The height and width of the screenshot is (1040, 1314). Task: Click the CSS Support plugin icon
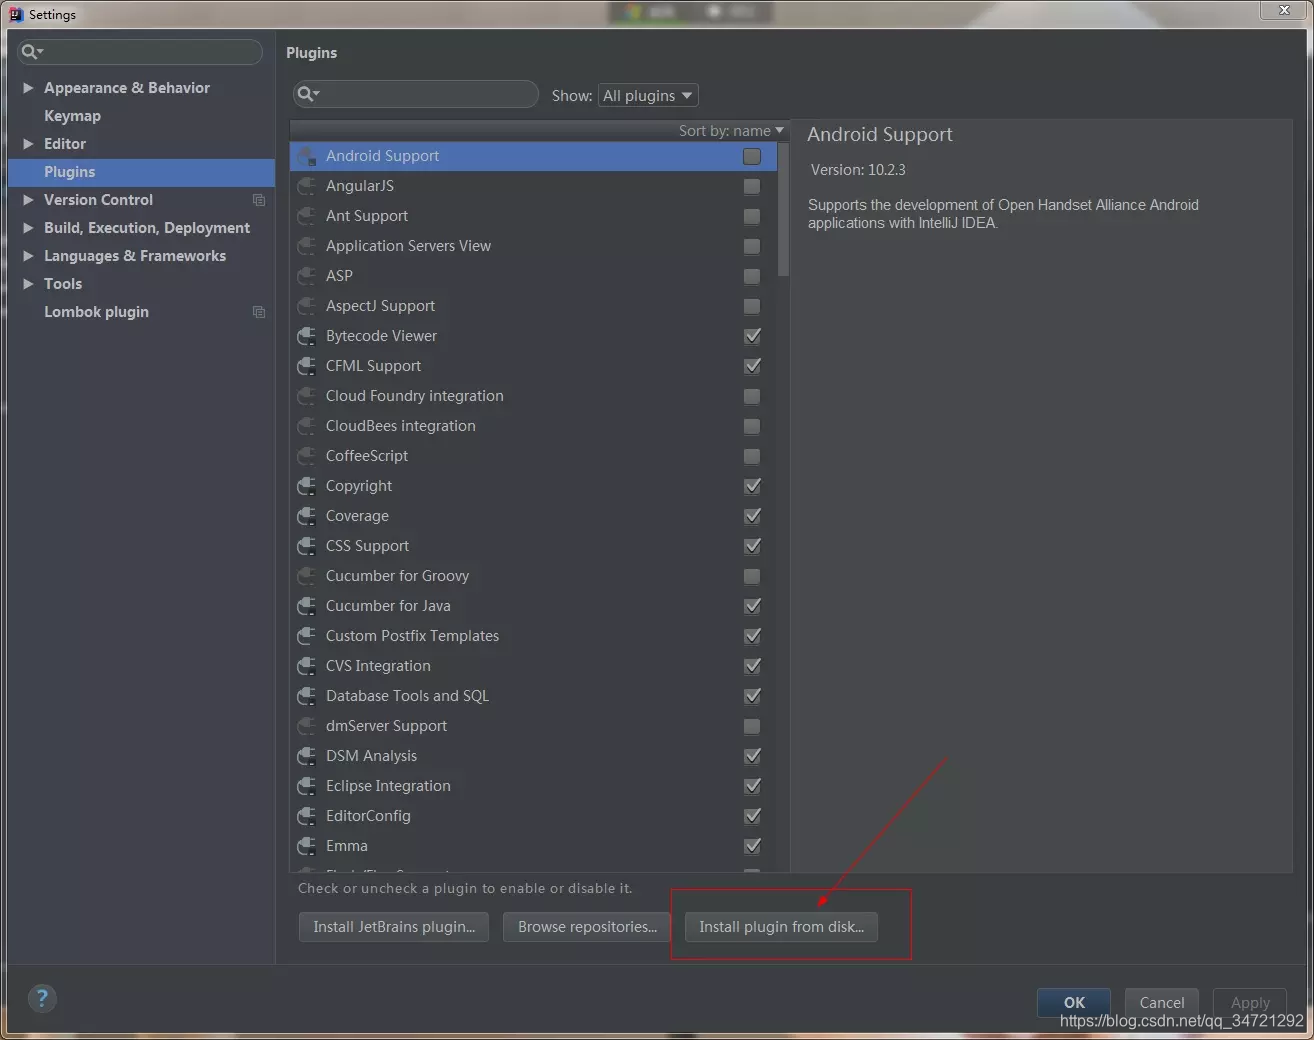pos(307,546)
